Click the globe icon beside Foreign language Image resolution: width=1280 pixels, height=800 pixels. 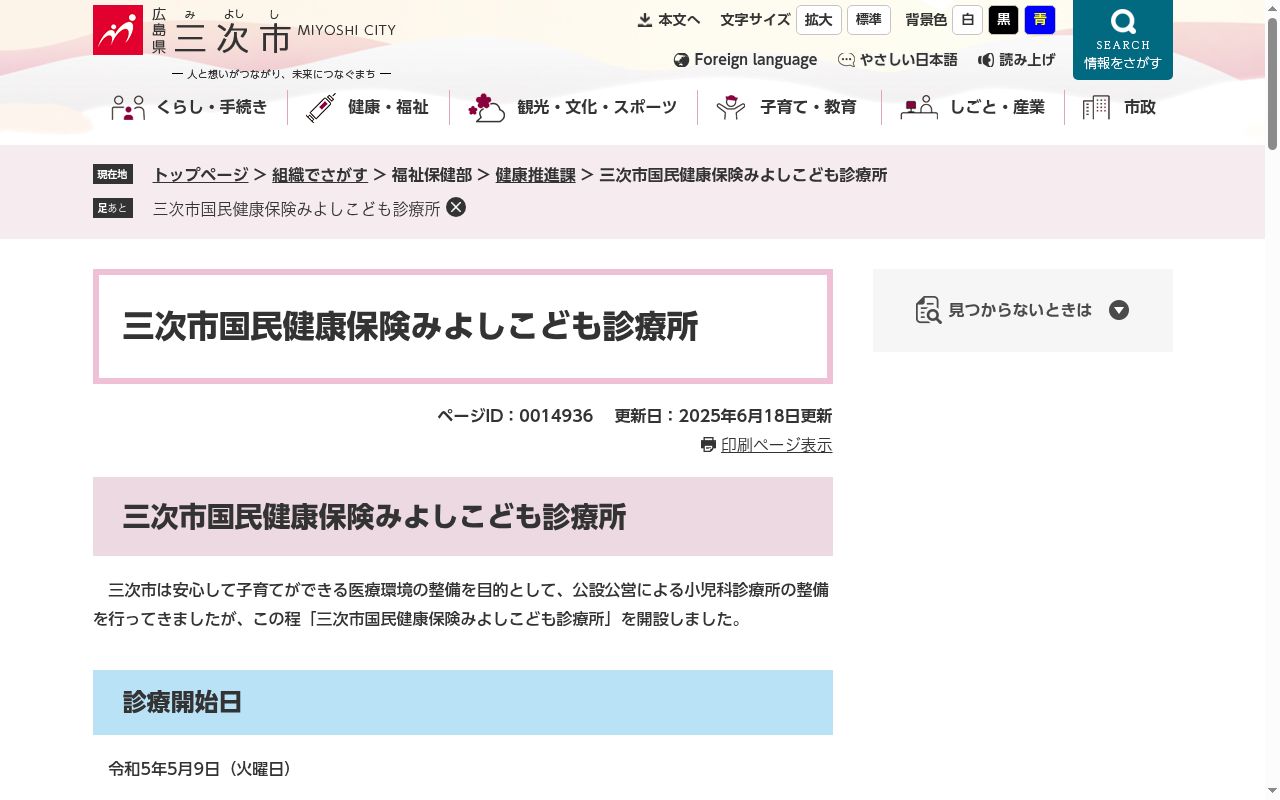click(x=682, y=60)
